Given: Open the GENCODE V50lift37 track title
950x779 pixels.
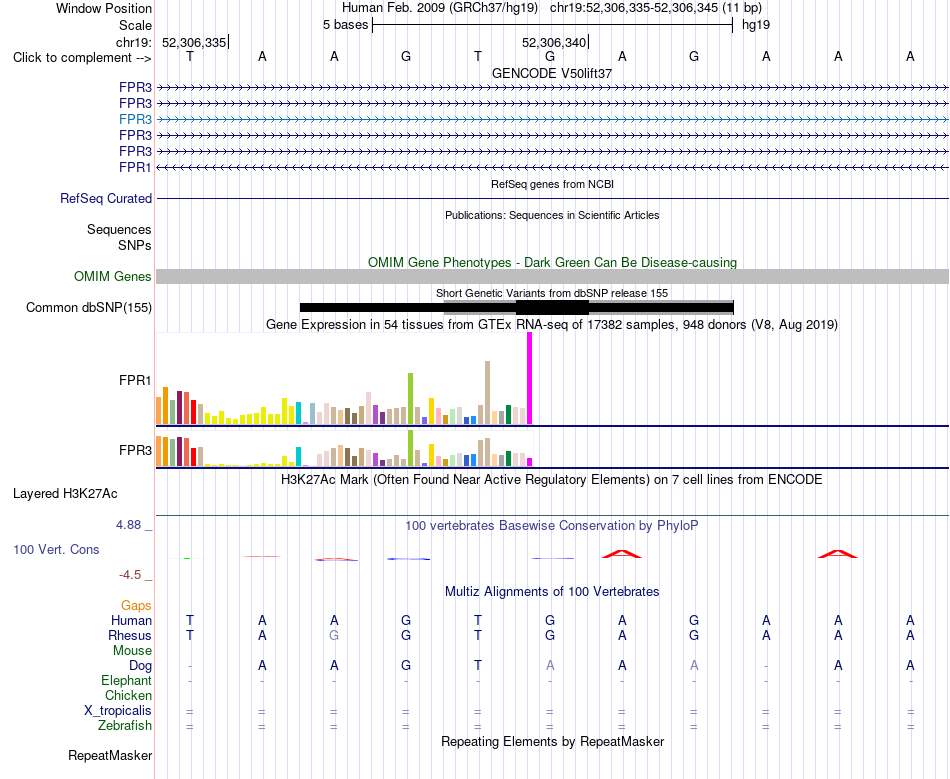Looking at the screenshot, I should (x=552, y=73).
